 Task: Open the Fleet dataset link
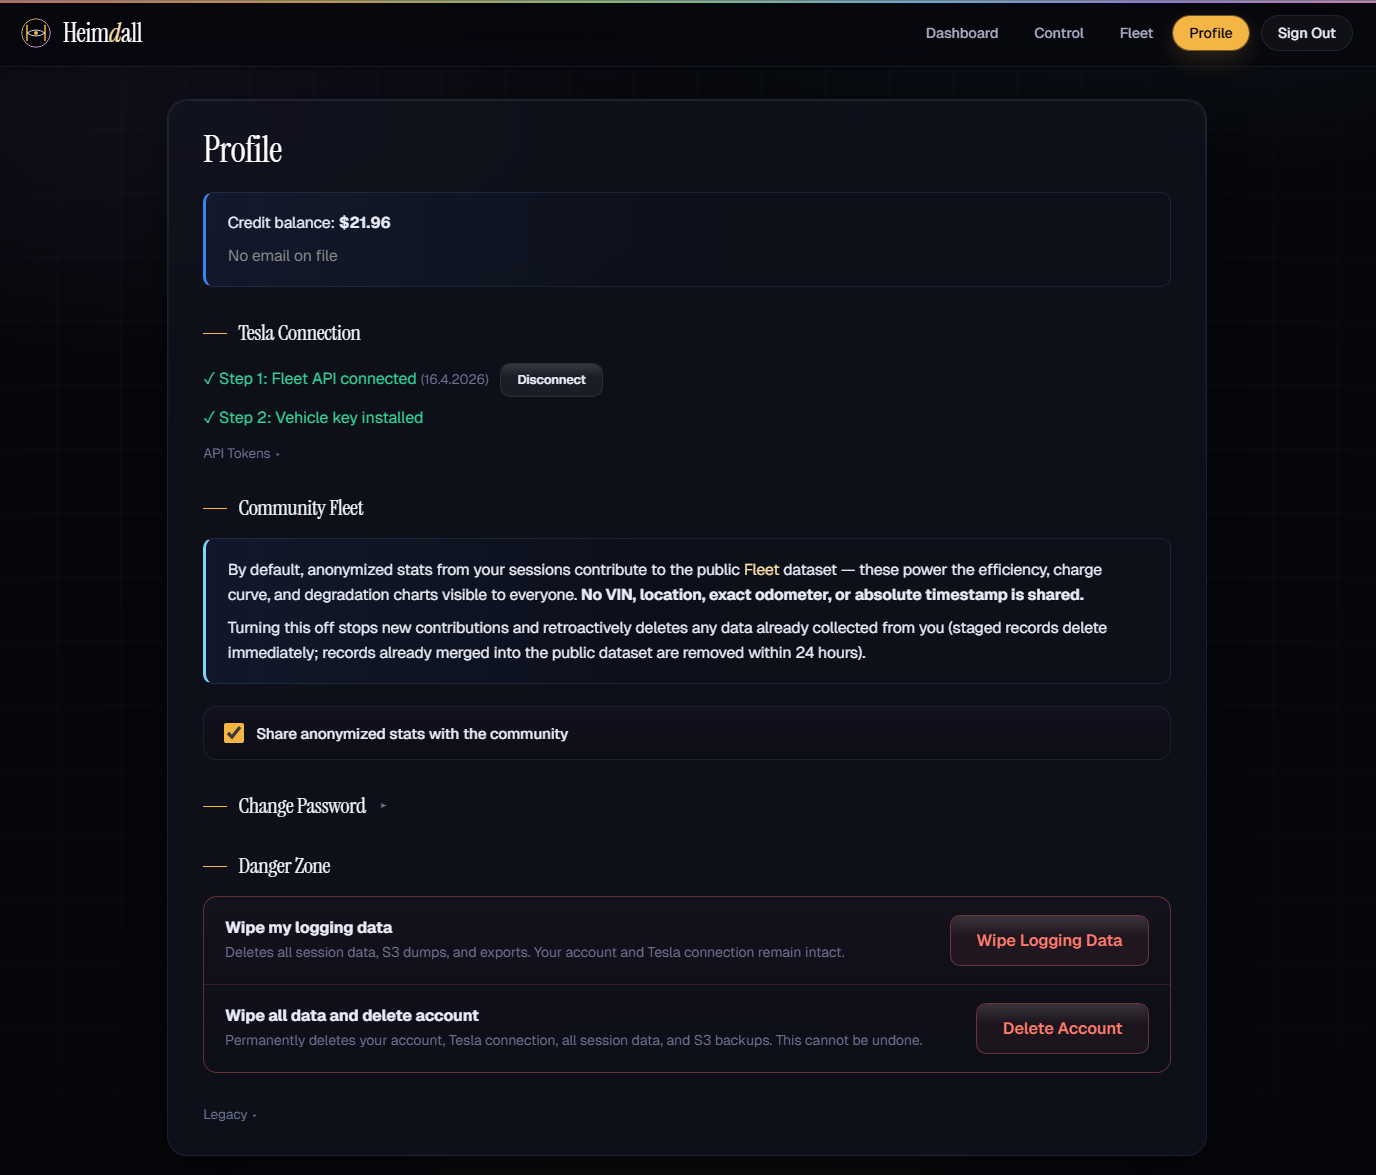pos(761,570)
